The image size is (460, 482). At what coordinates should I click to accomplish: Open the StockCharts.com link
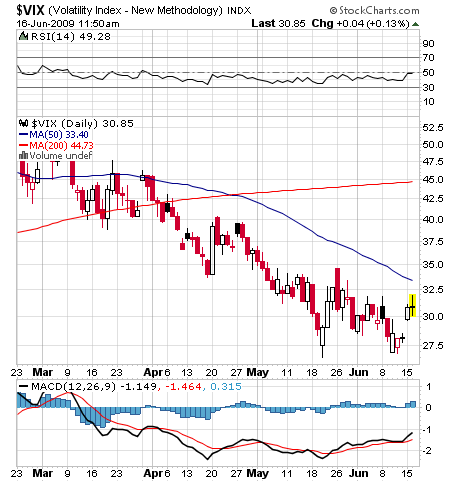[x=379, y=11]
